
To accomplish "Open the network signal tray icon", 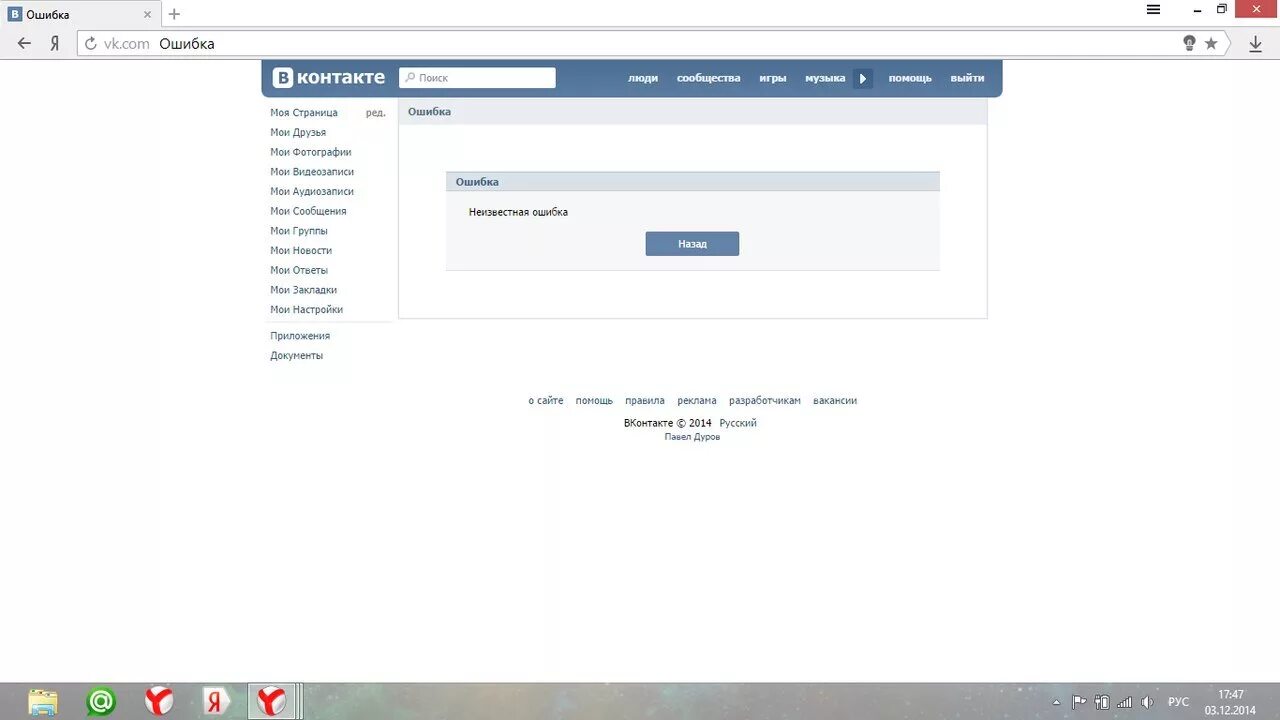I will pos(1124,702).
